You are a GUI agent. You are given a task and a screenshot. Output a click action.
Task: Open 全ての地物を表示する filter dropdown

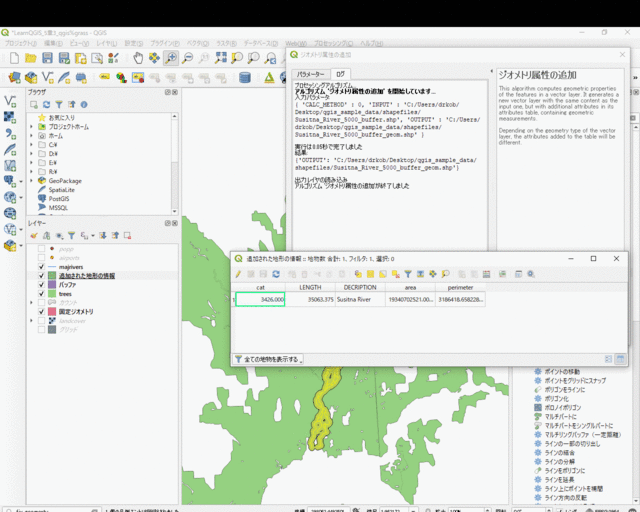[268, 359]
